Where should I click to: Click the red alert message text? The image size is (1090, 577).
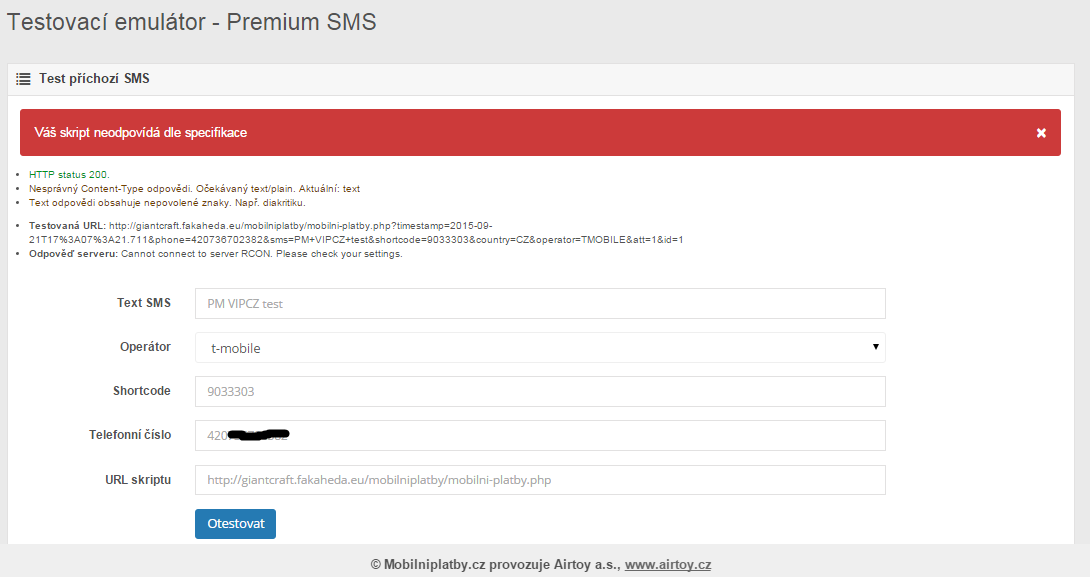click(140, 133)
